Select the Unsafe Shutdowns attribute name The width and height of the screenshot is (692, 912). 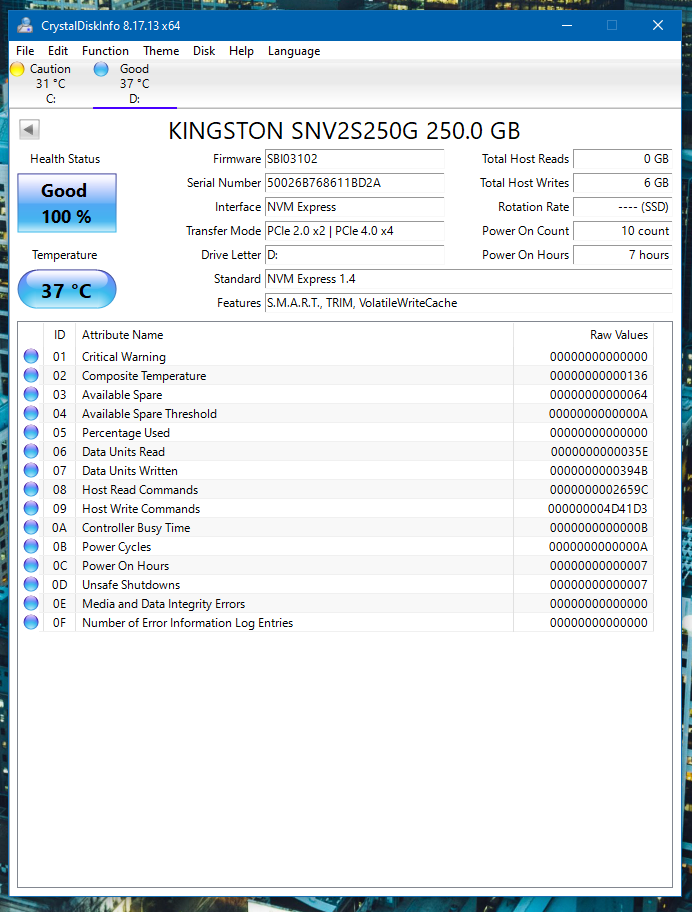coord(131,585)
